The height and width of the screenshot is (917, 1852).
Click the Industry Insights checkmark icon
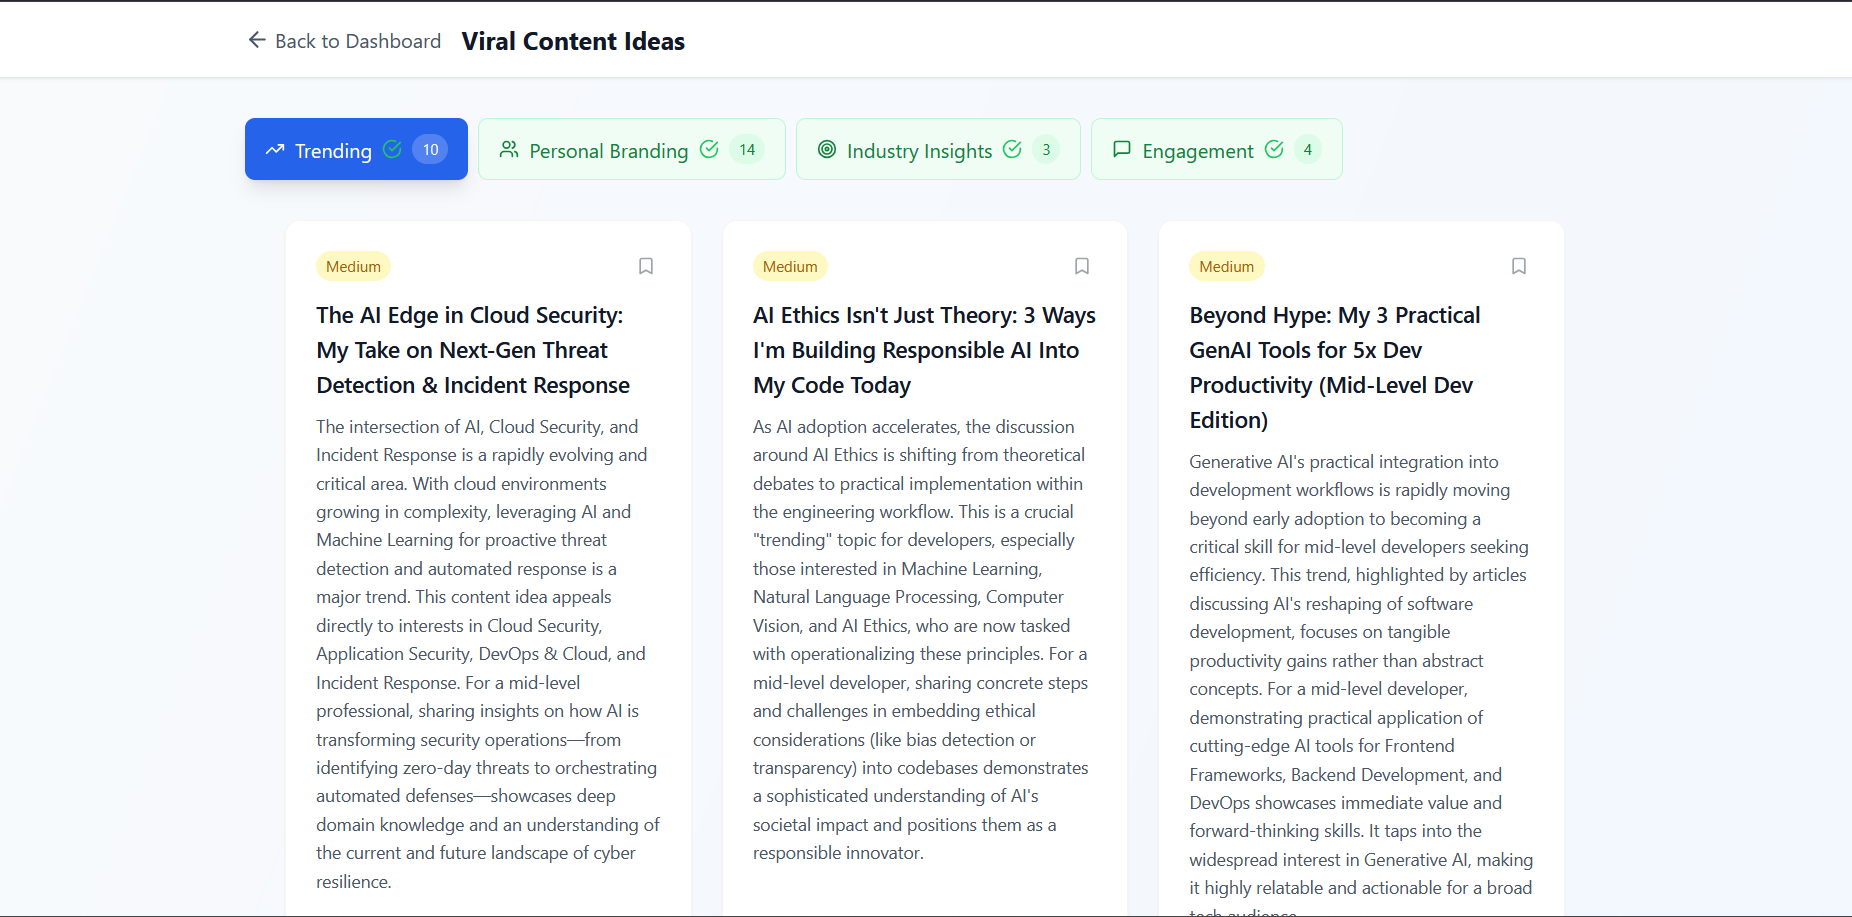pos(1012,149)
